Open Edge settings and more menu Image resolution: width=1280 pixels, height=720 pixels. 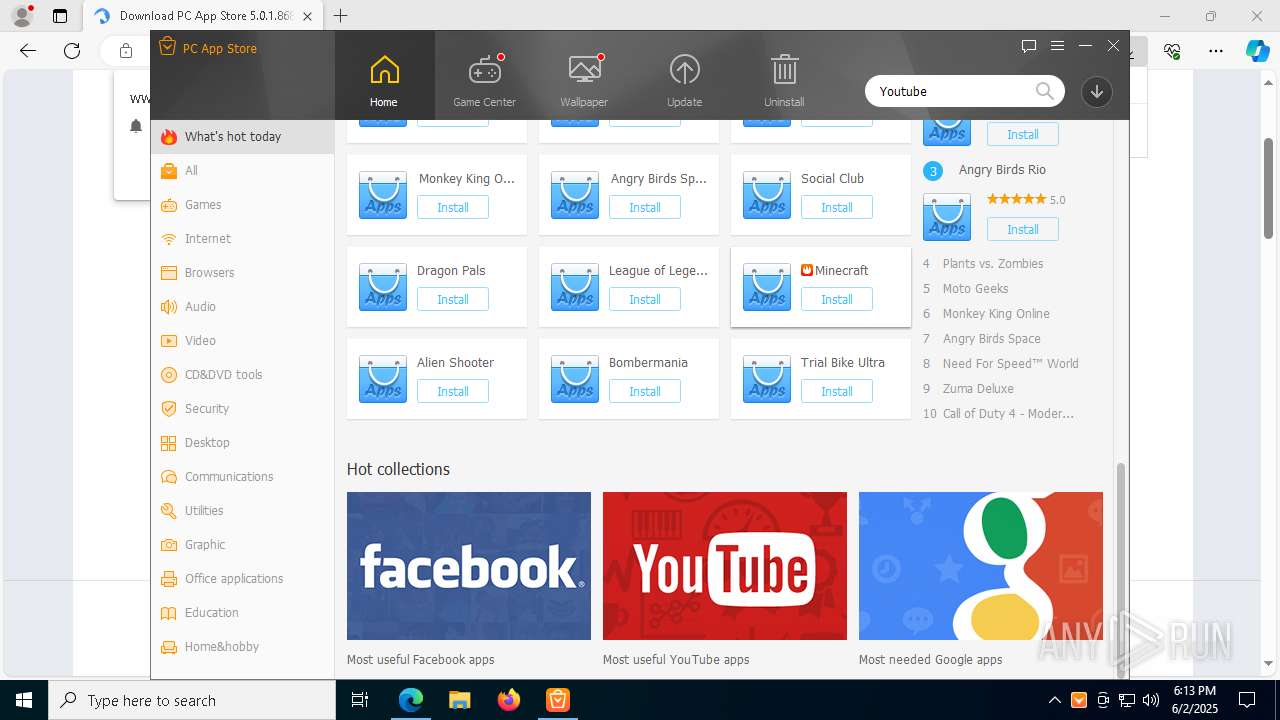point(1216,51)
